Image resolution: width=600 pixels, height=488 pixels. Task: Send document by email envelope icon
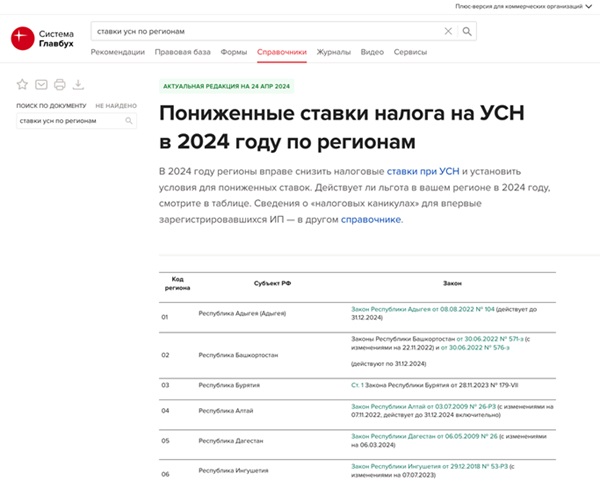coord(41,84)
